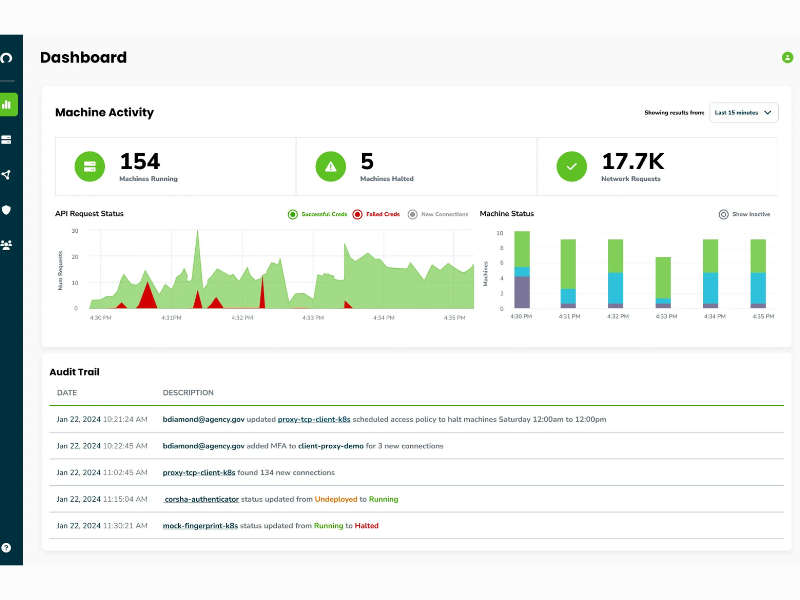Open the mock-fingerprint-k8s link

tap(200, 526)
